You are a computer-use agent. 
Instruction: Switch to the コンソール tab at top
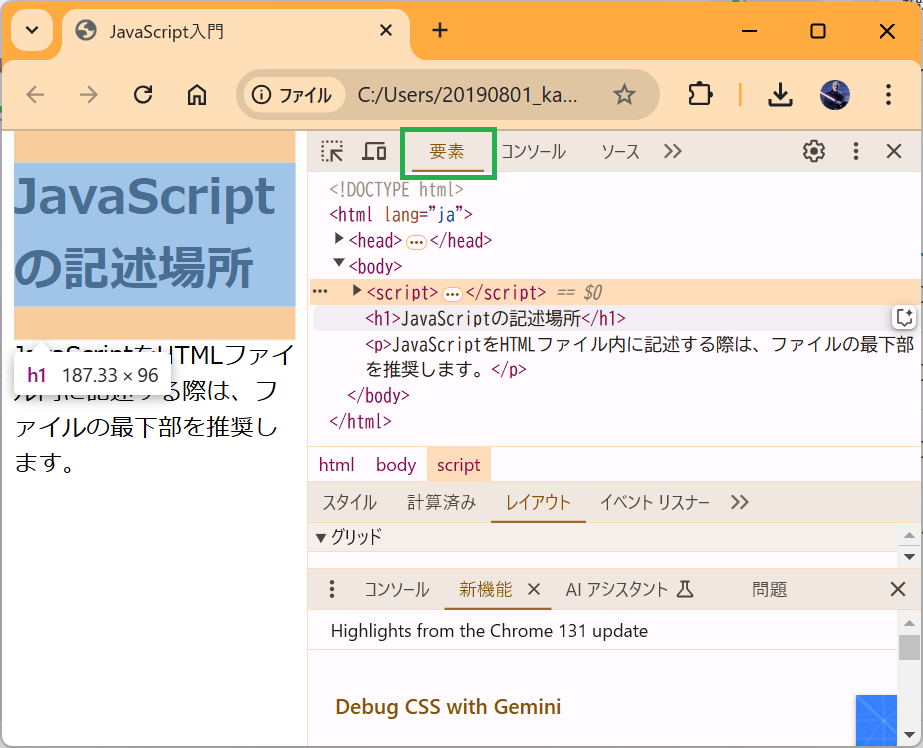click(x=533, y=152)
